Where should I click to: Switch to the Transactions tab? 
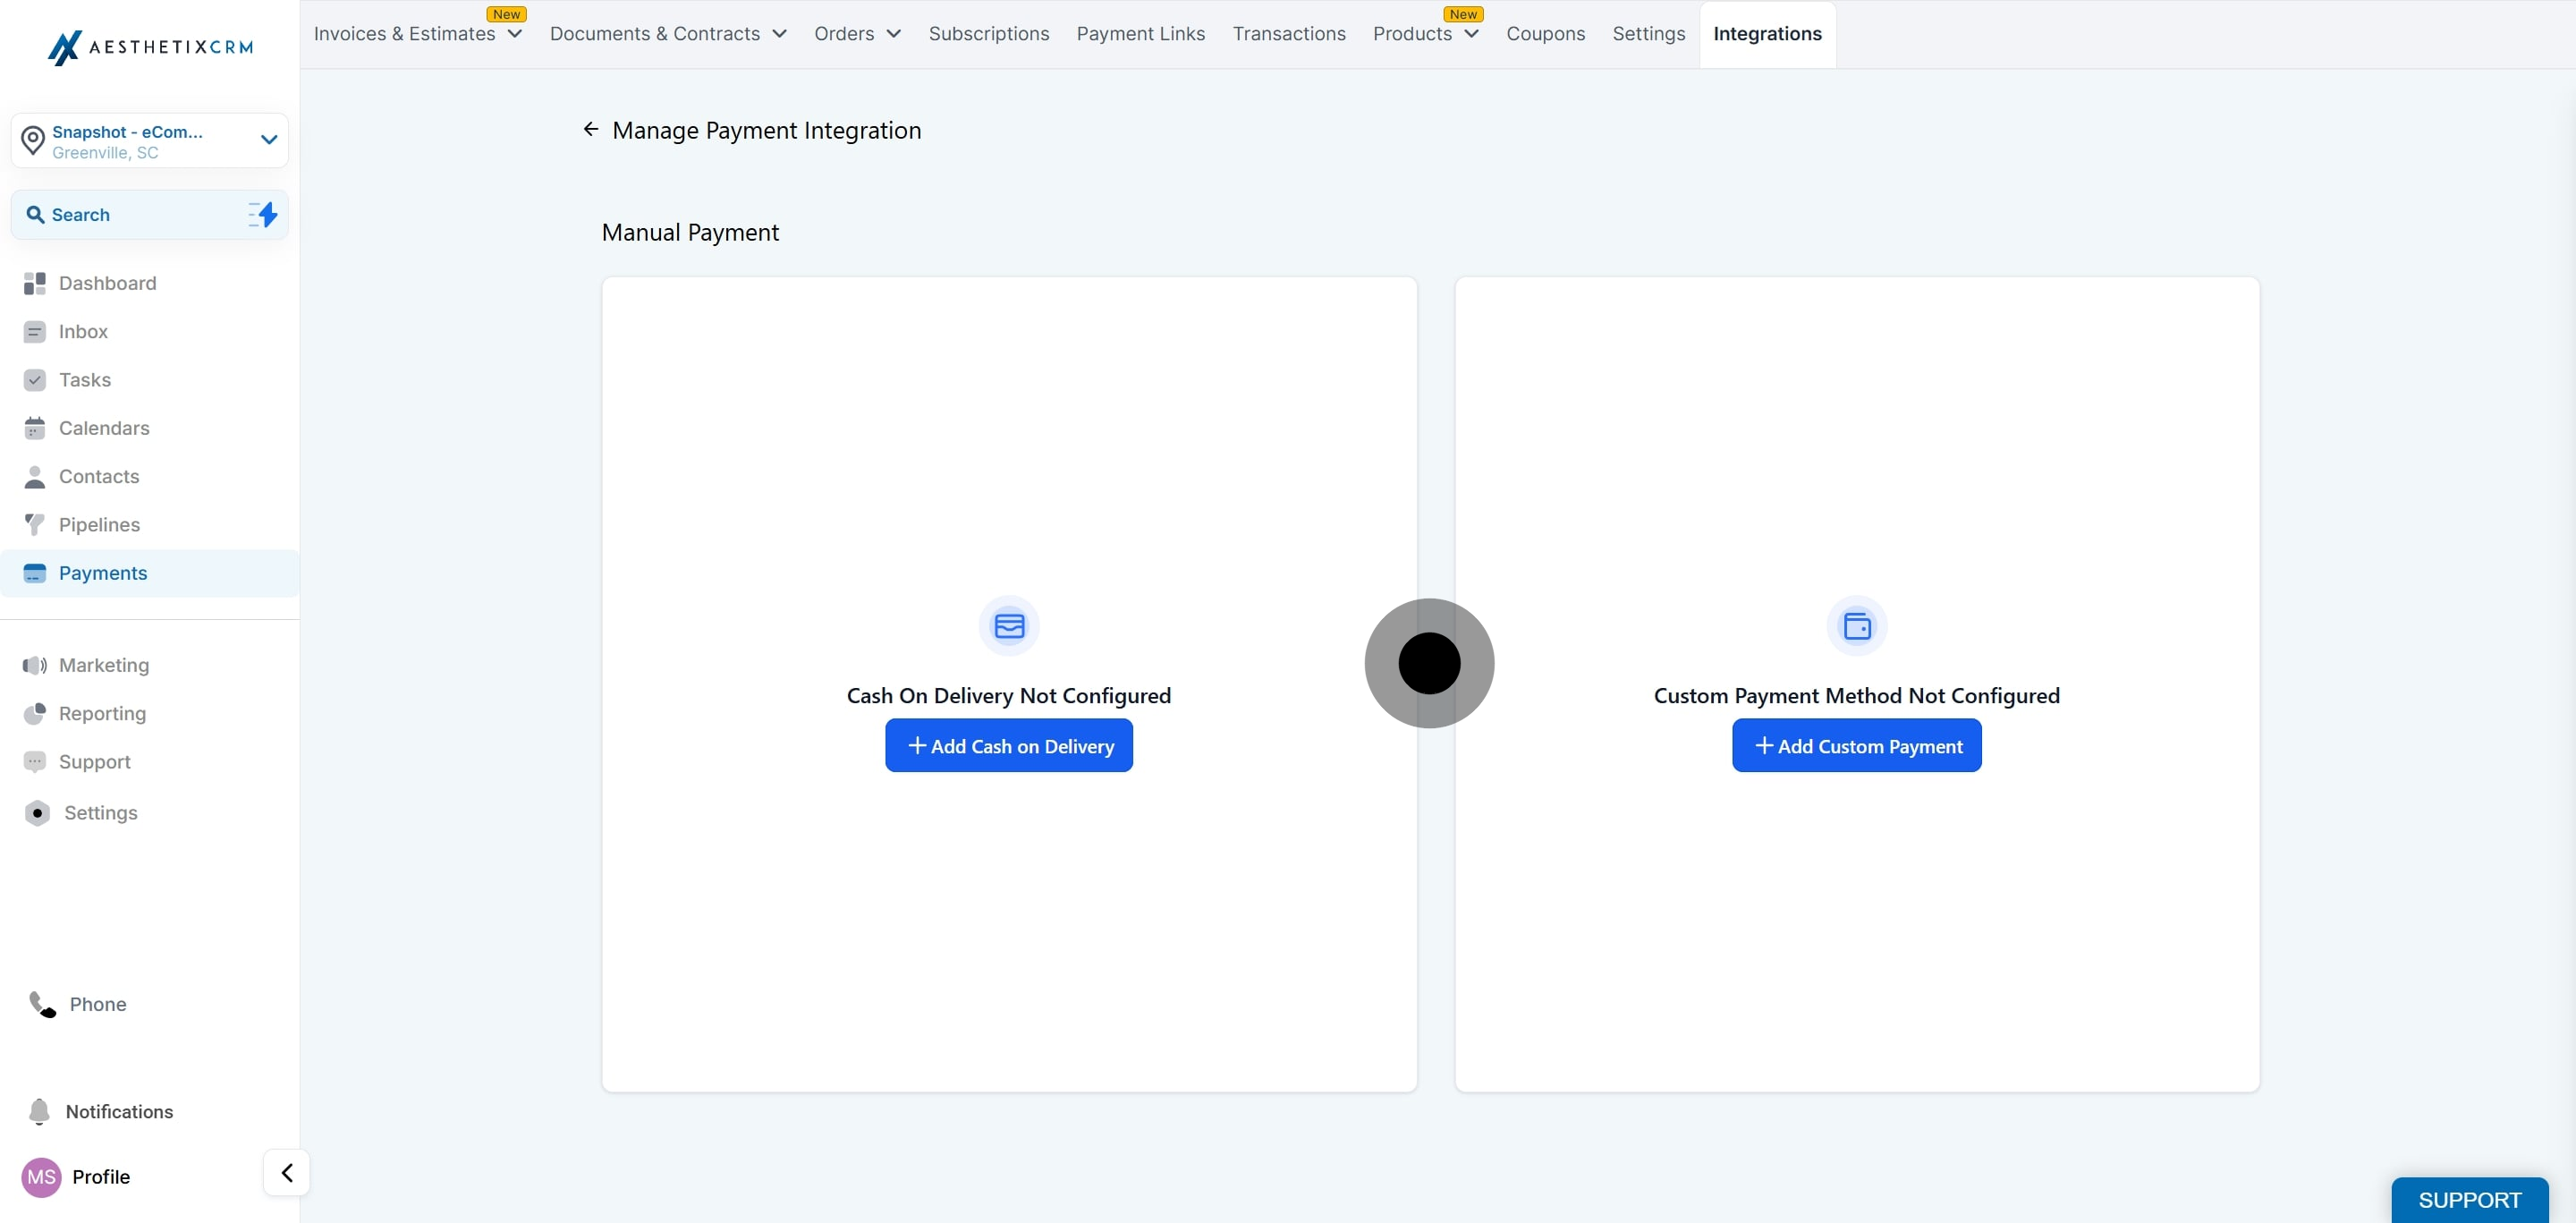(1288, 34)
